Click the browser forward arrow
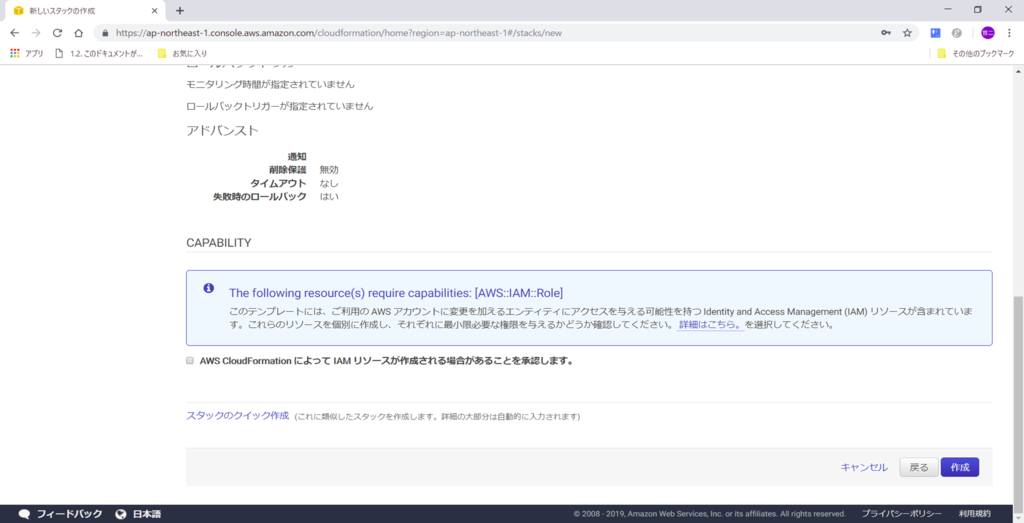 coord(36,33)
